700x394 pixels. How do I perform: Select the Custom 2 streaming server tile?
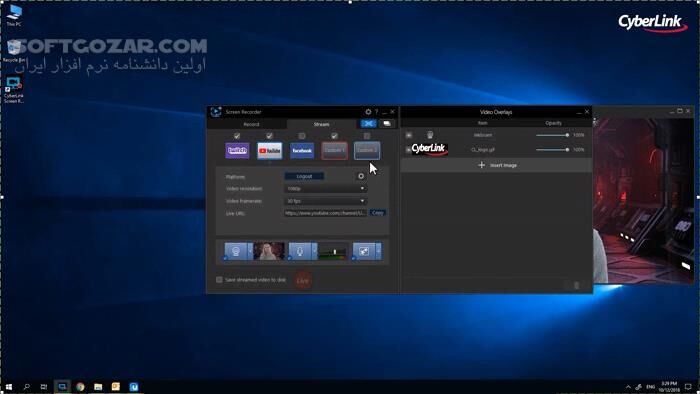click(367, 150)
